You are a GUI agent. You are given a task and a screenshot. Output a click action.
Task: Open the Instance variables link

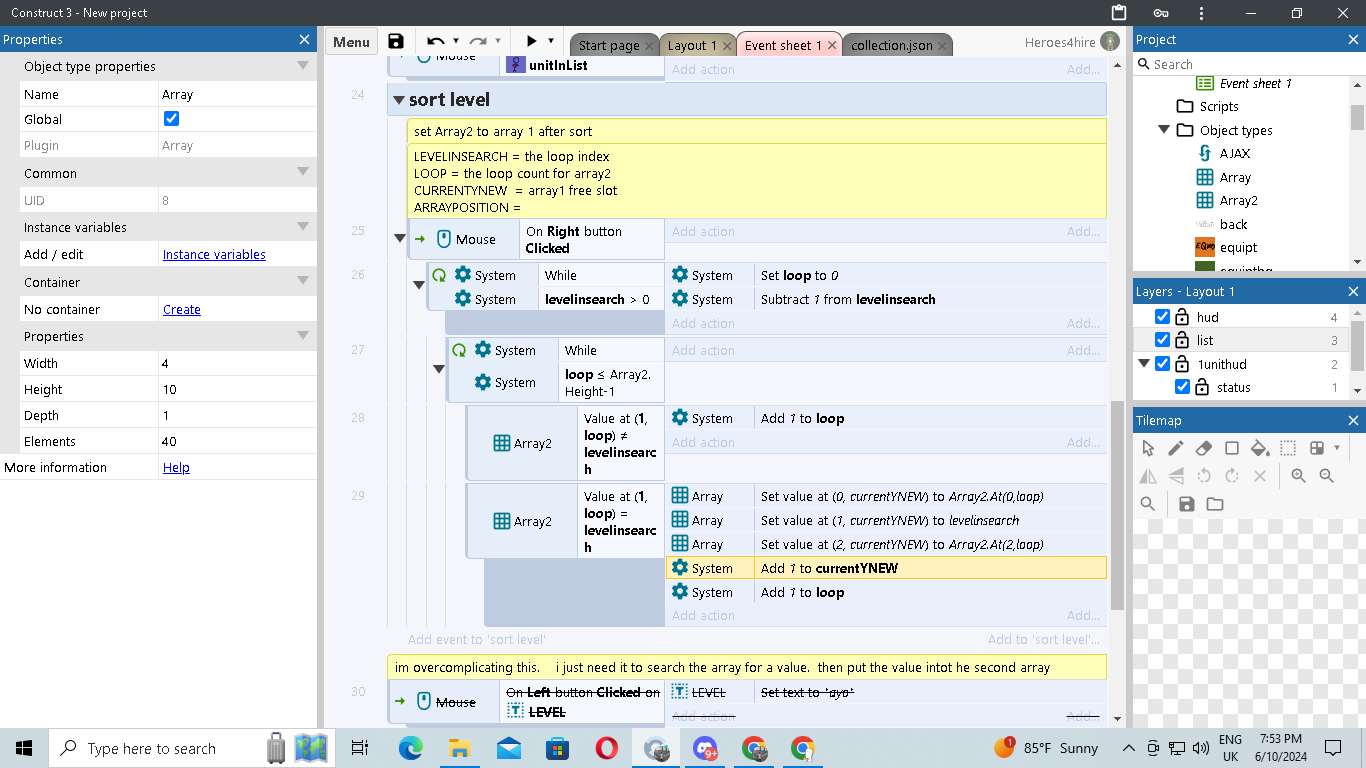pyautogui.click(x=214, y=255)
